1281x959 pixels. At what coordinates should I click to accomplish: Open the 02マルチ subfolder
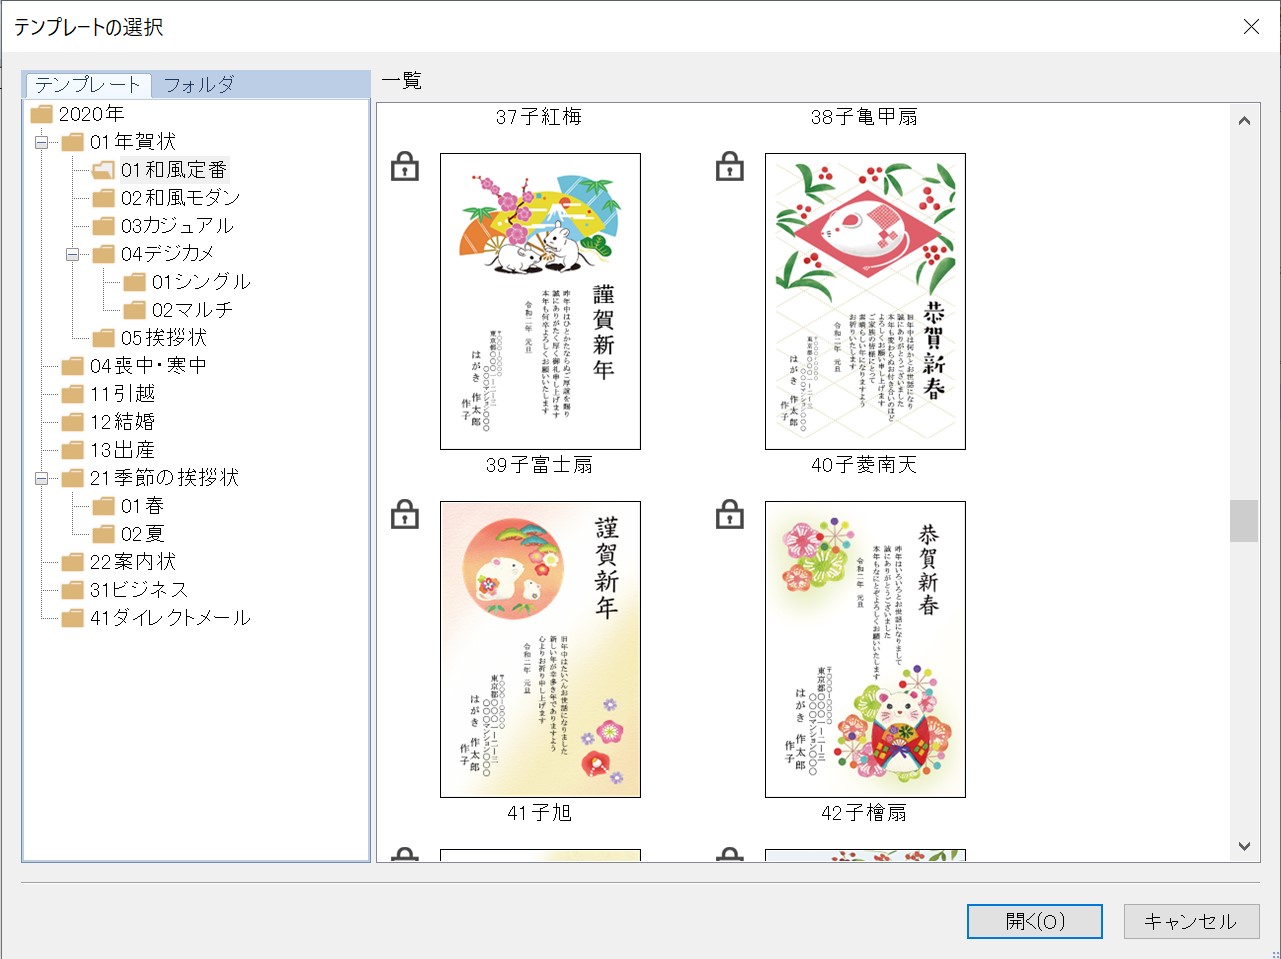[x=178, y=310]
